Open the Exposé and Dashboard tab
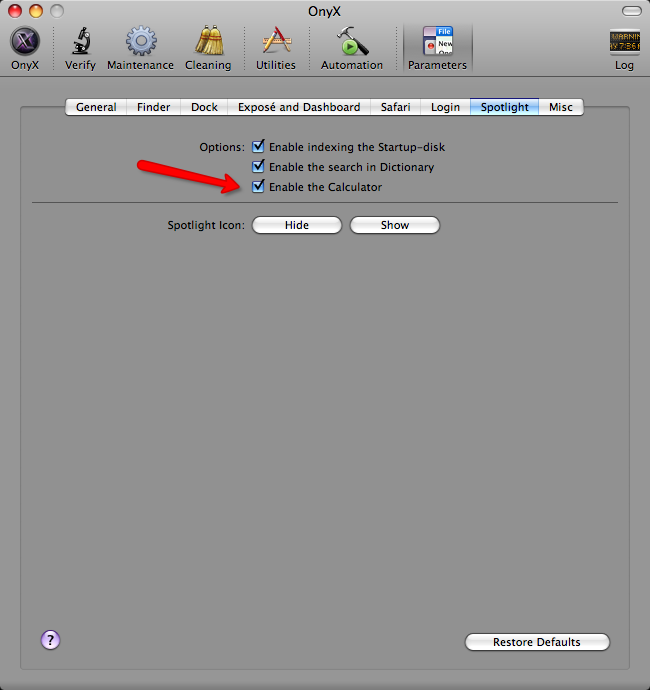The width and height of the screenshot is (650, 690). pos(299,107)
